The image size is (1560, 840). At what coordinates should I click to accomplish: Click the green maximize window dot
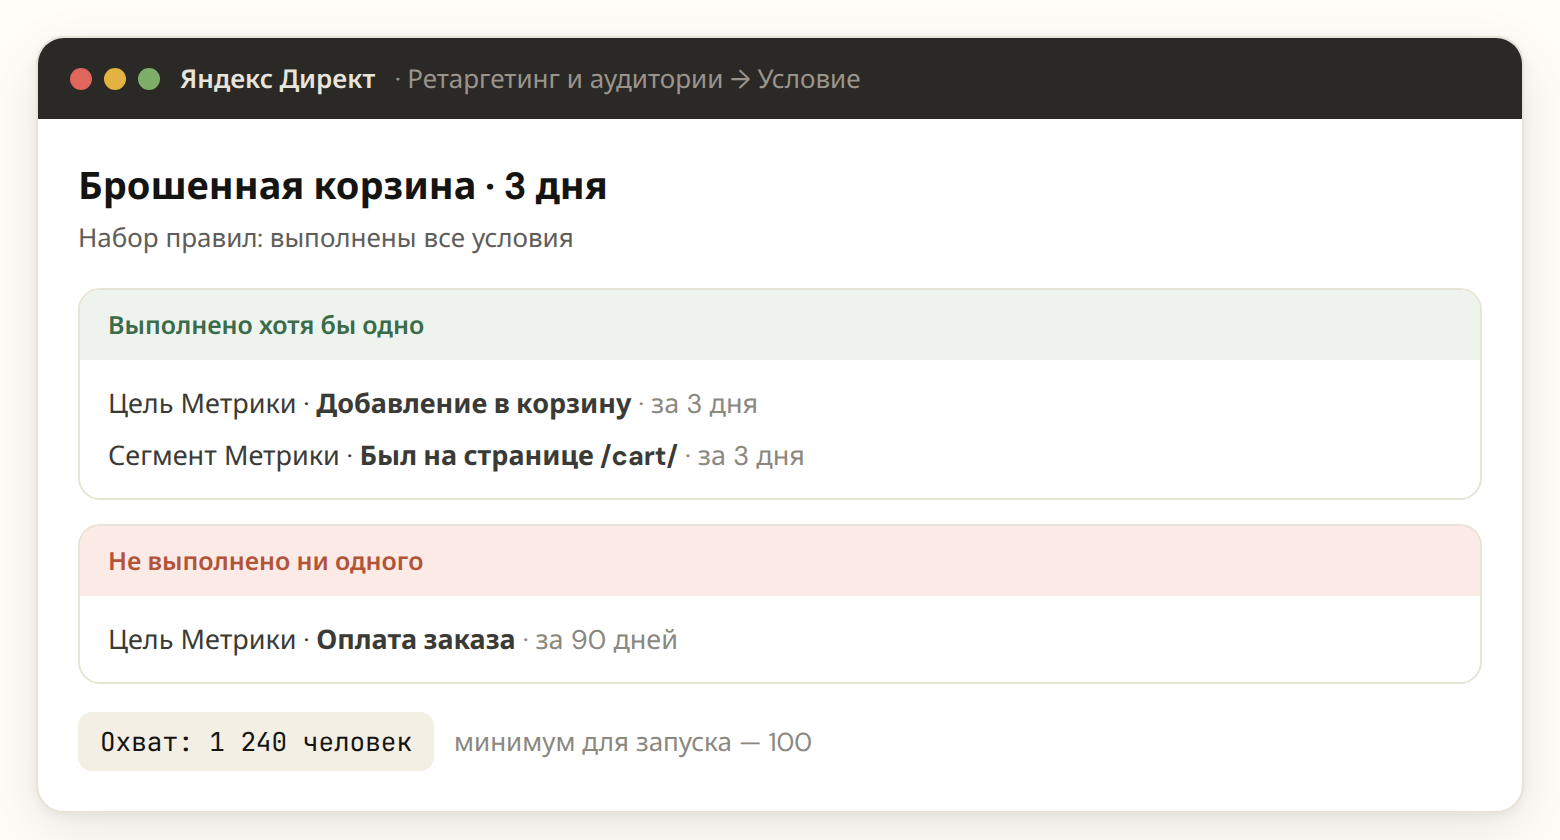[x=149, y=79]
